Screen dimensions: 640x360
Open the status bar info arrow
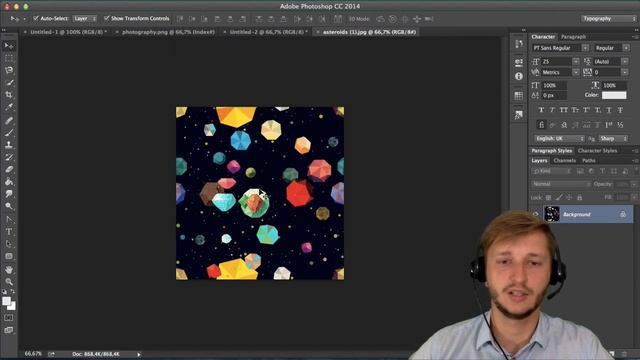pyautogui.click(x=139, y=354)
